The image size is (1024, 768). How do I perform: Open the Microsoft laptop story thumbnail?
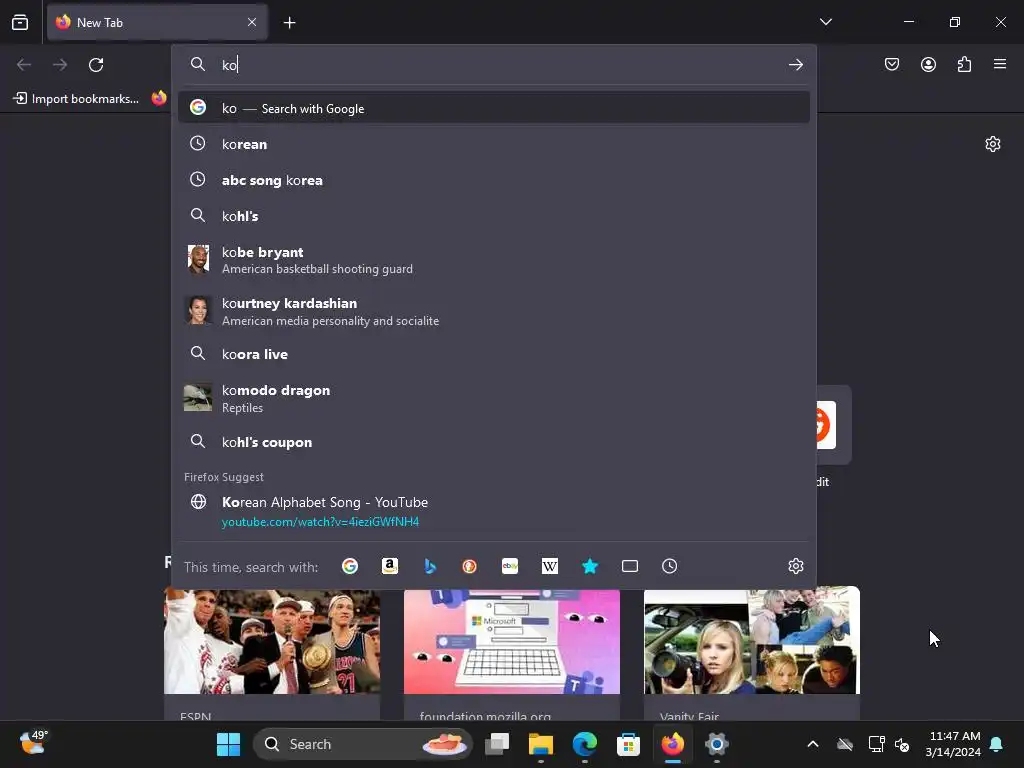tap(512, 641)
